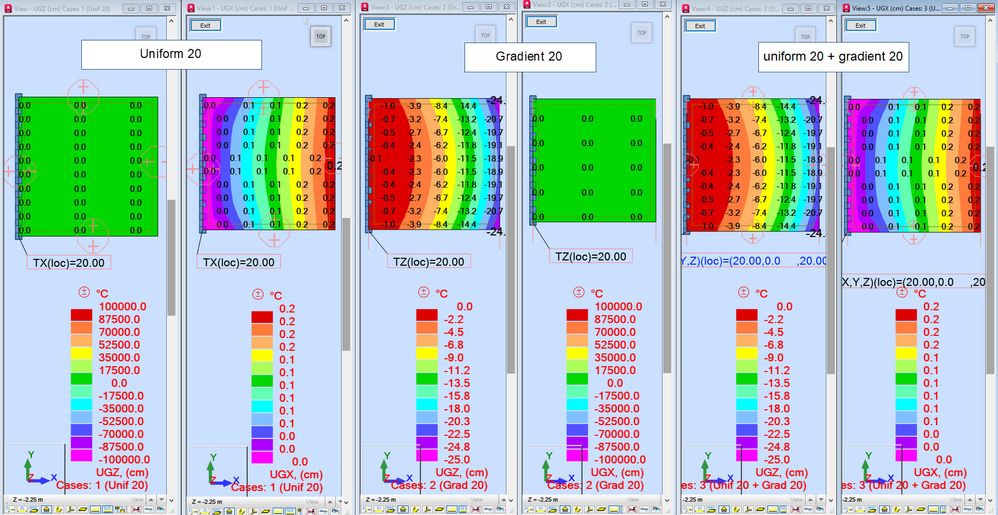Click the ± legend icon in Cases 1 UGZ window
Image resolution: width=998 pixels, height=515 pixels.
coord(83,292)
